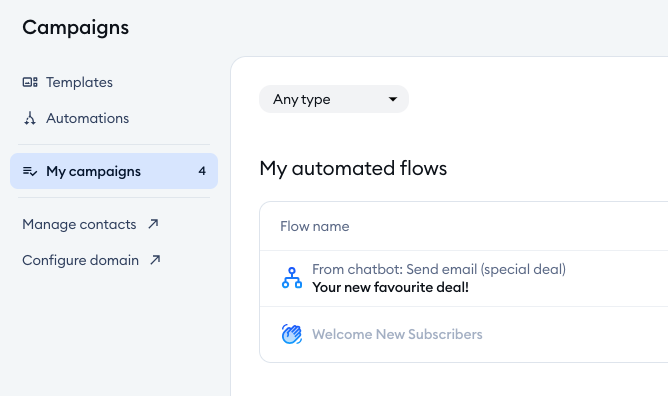The image size is (668, 396).
Task: Click the Automations branching icon
Action: 30,118
